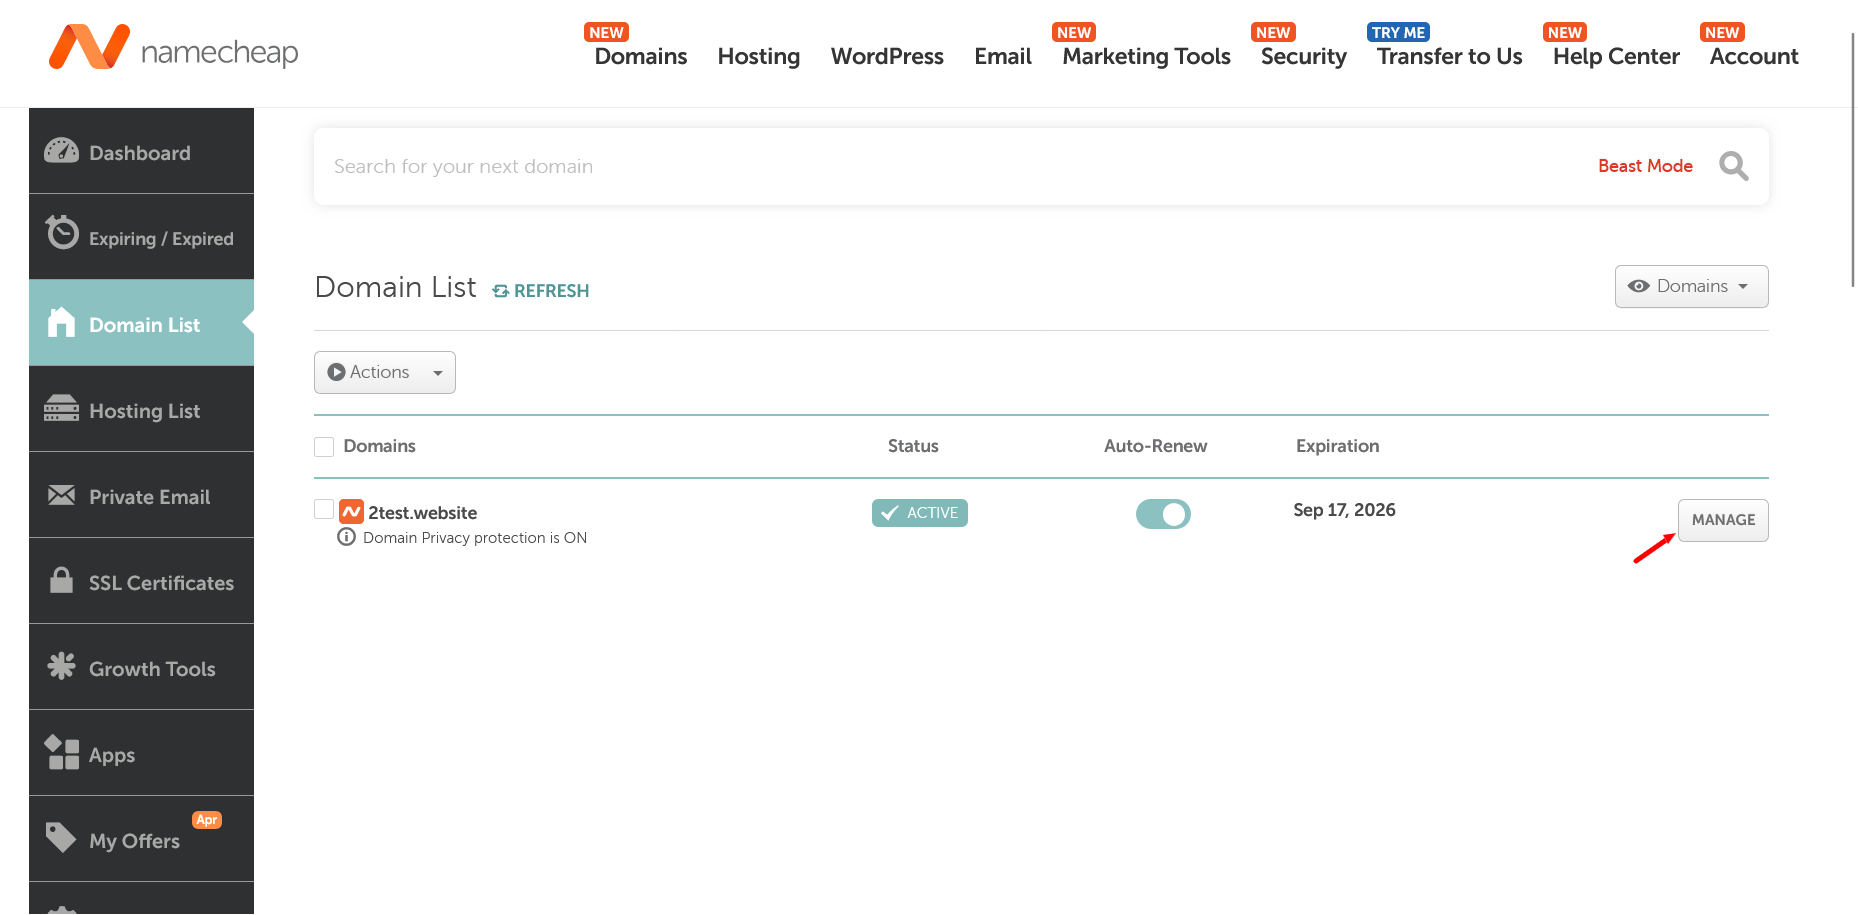Click 'Domain Privacy protection is ON' text
Viewport: 1858px width, 915px height.
point(475,538)
